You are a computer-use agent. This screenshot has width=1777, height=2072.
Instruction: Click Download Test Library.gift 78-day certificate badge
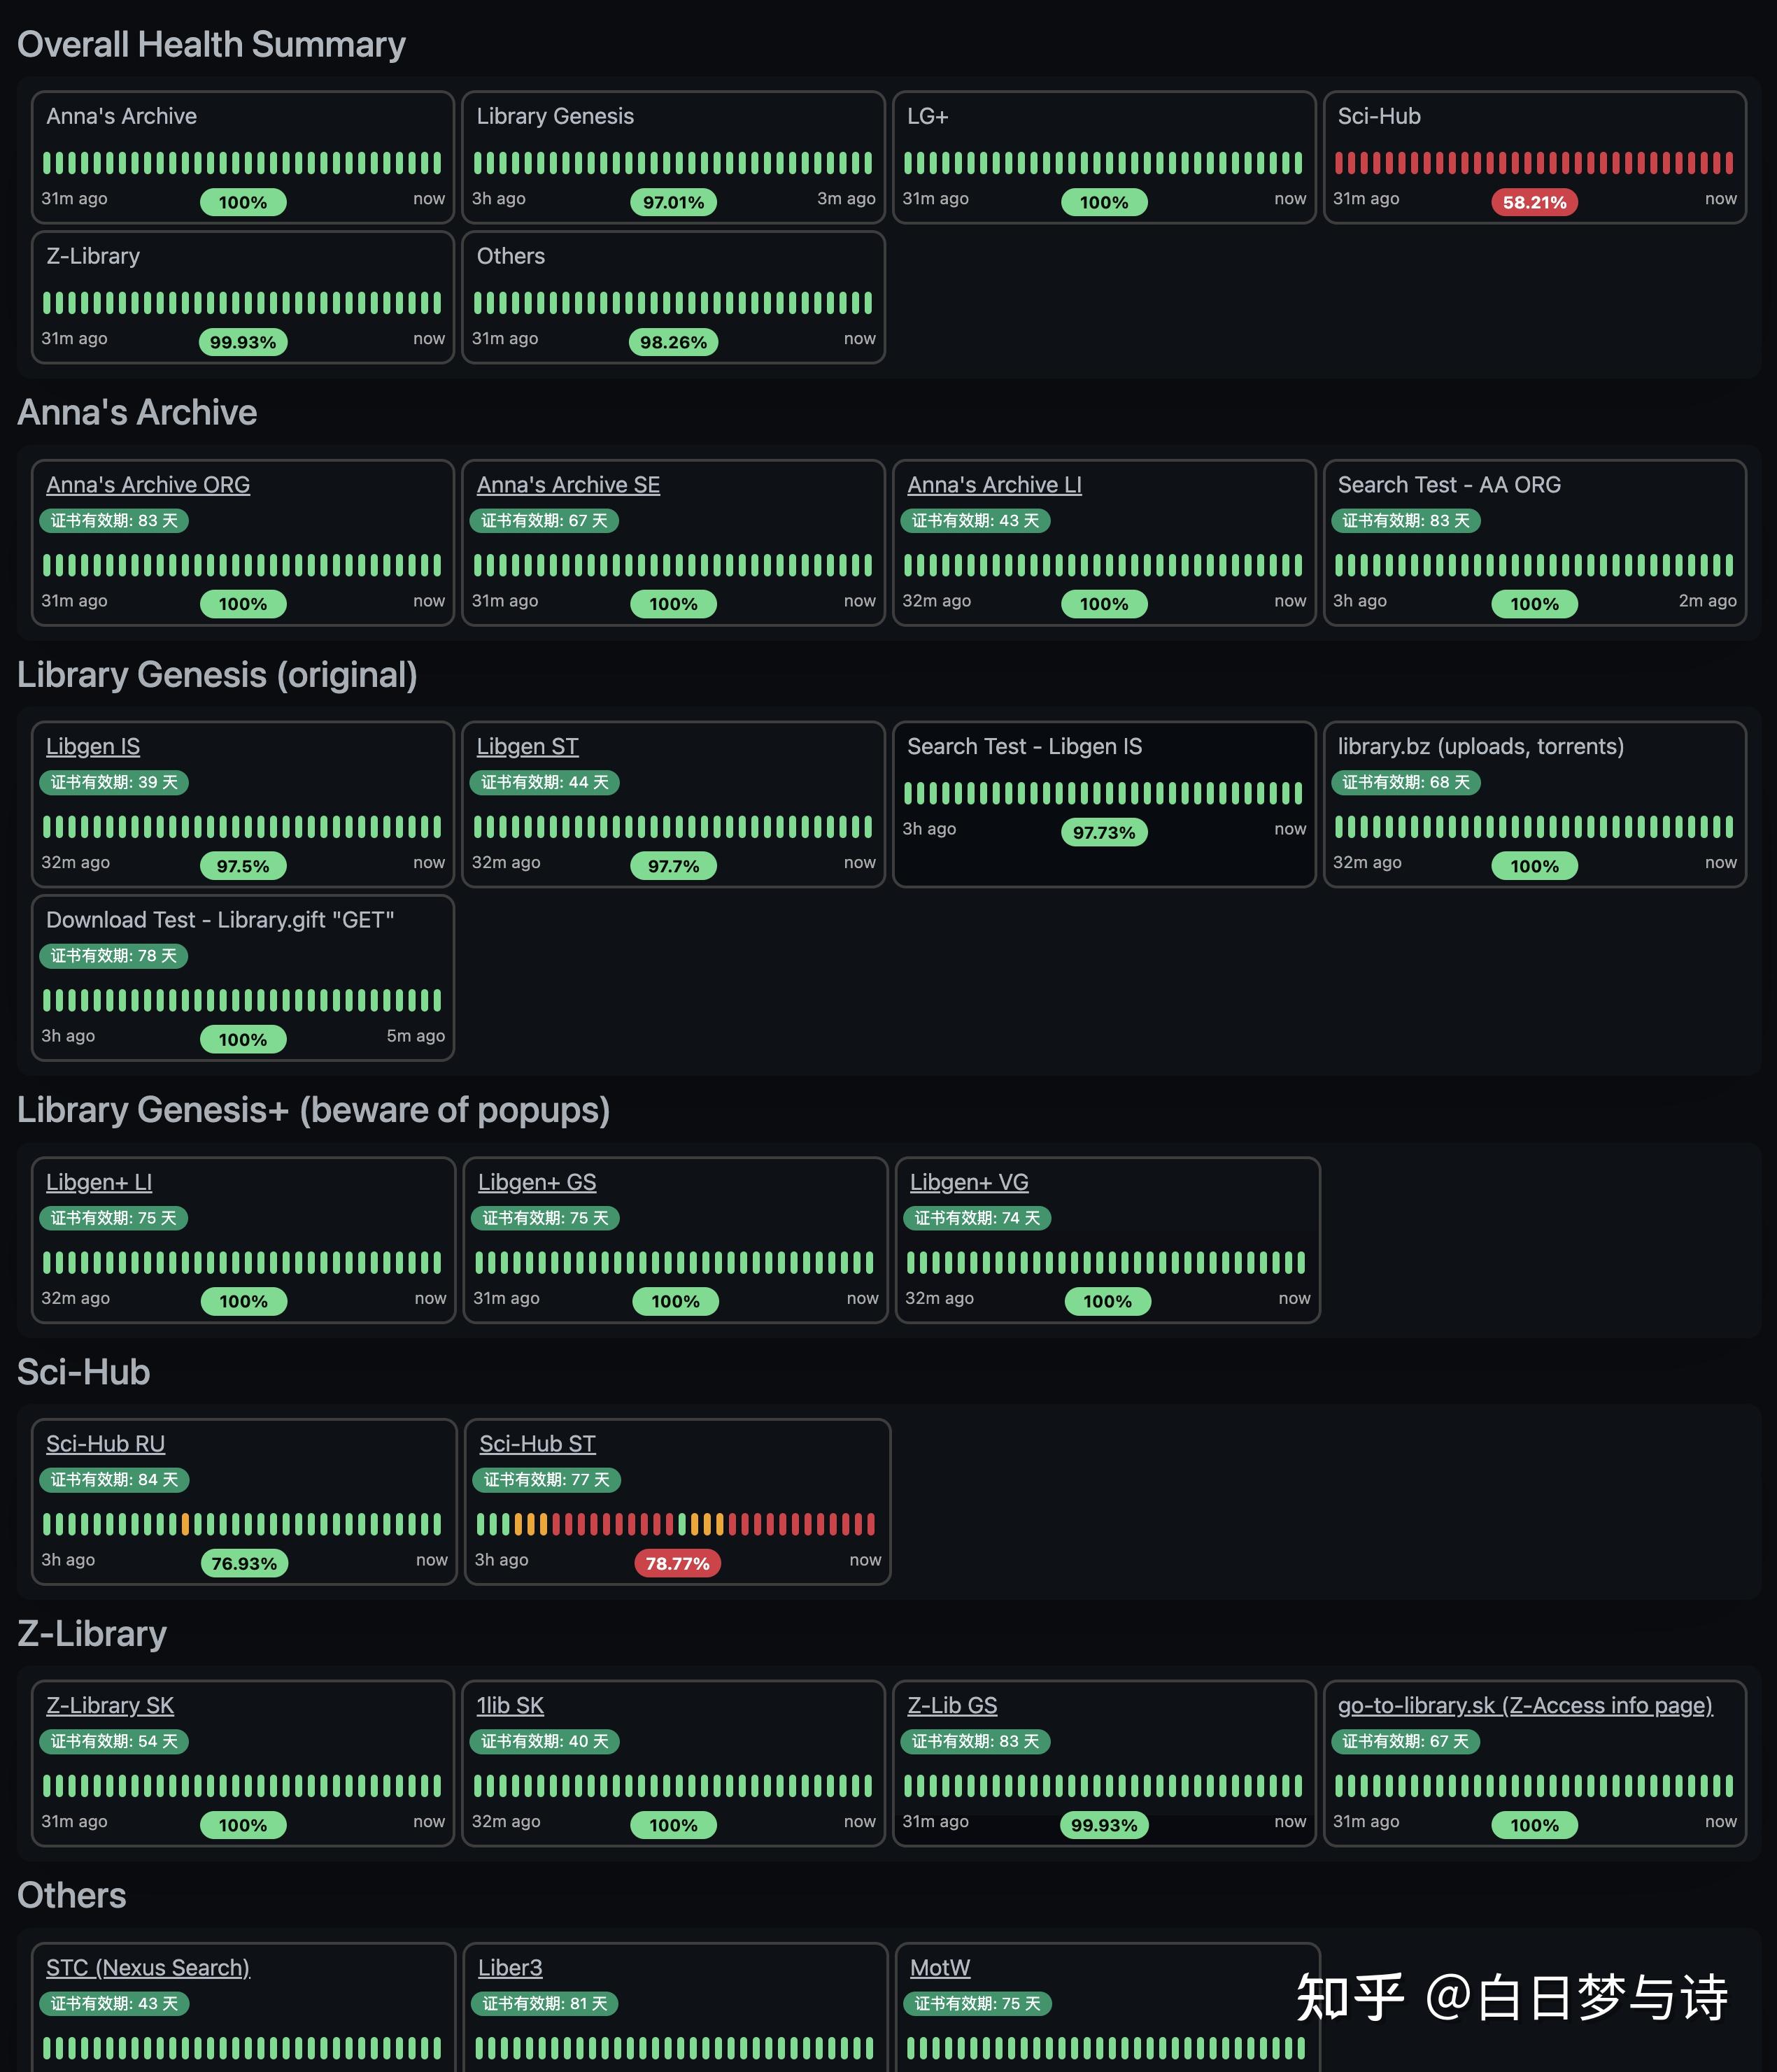tap(114, 956)
